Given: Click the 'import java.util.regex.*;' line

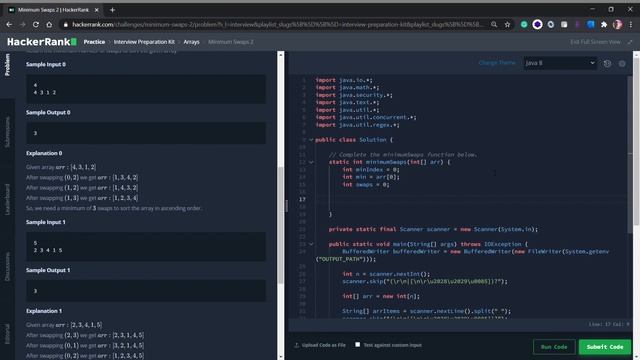Looking at the screenshot, I should click(x=358, y=125).
